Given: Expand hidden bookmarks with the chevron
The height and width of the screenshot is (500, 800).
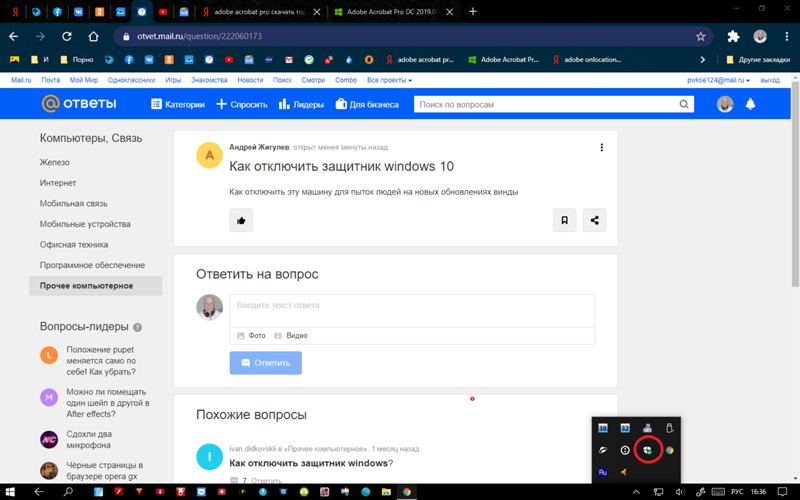Looking at the screenshot, I should point(703,60).
